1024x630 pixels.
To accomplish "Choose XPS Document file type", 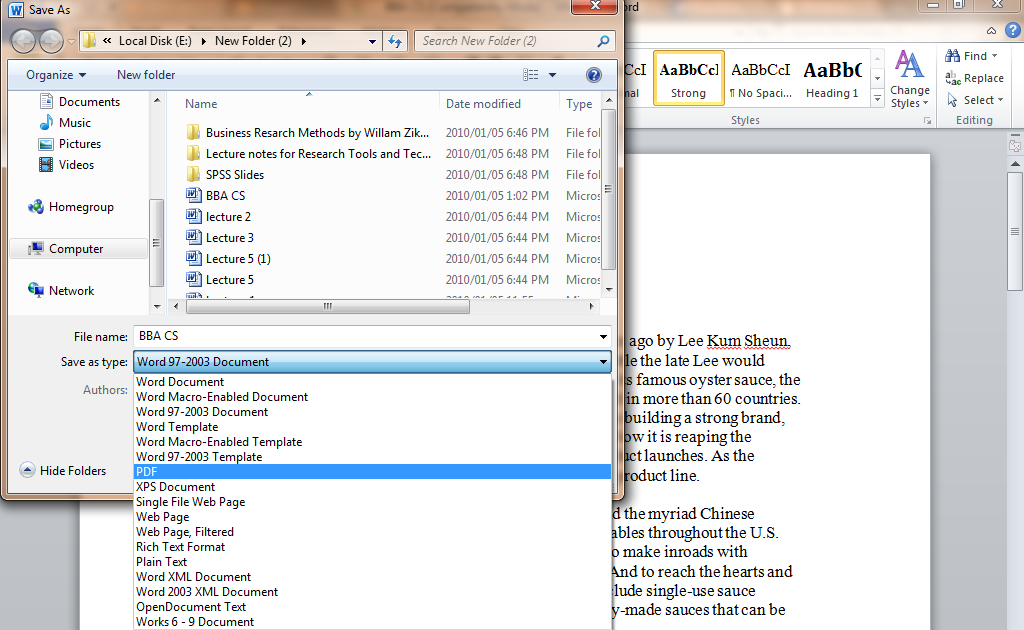I will 372,487.
